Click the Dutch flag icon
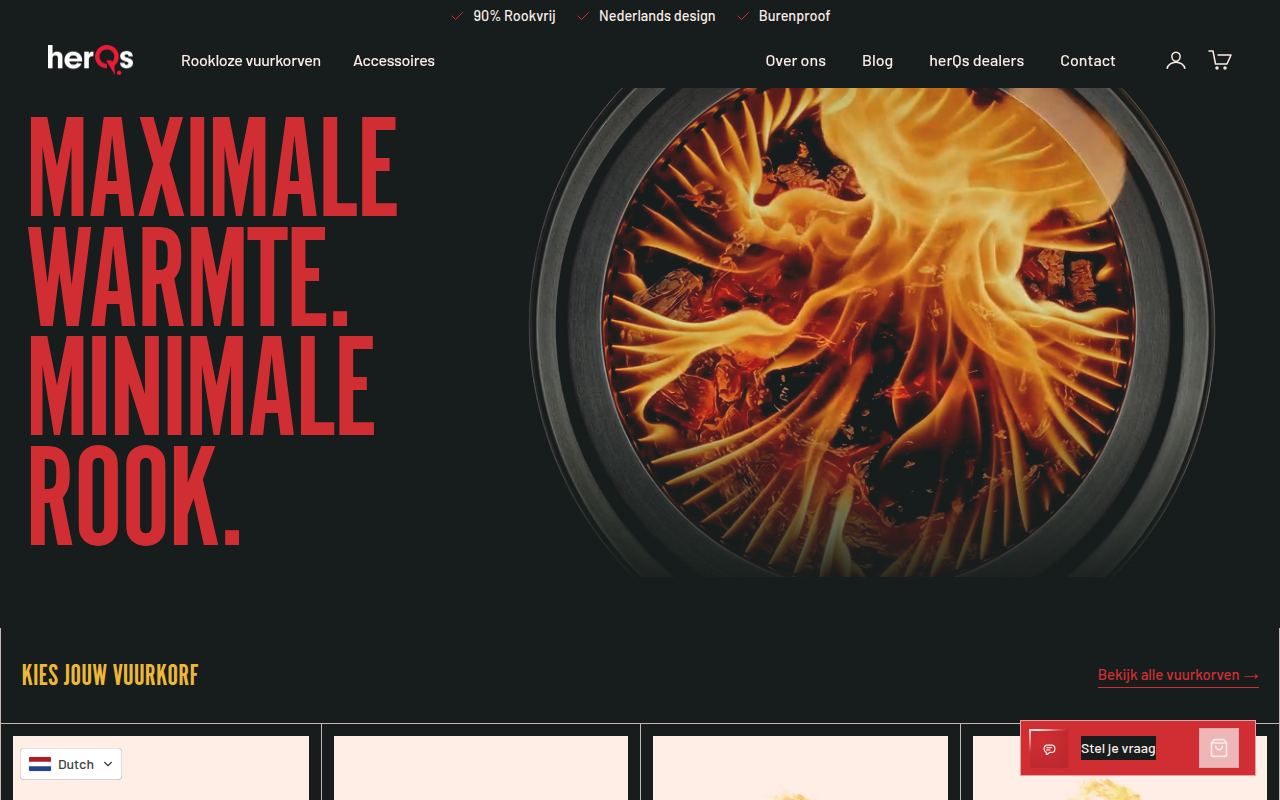 coord(40,764)
